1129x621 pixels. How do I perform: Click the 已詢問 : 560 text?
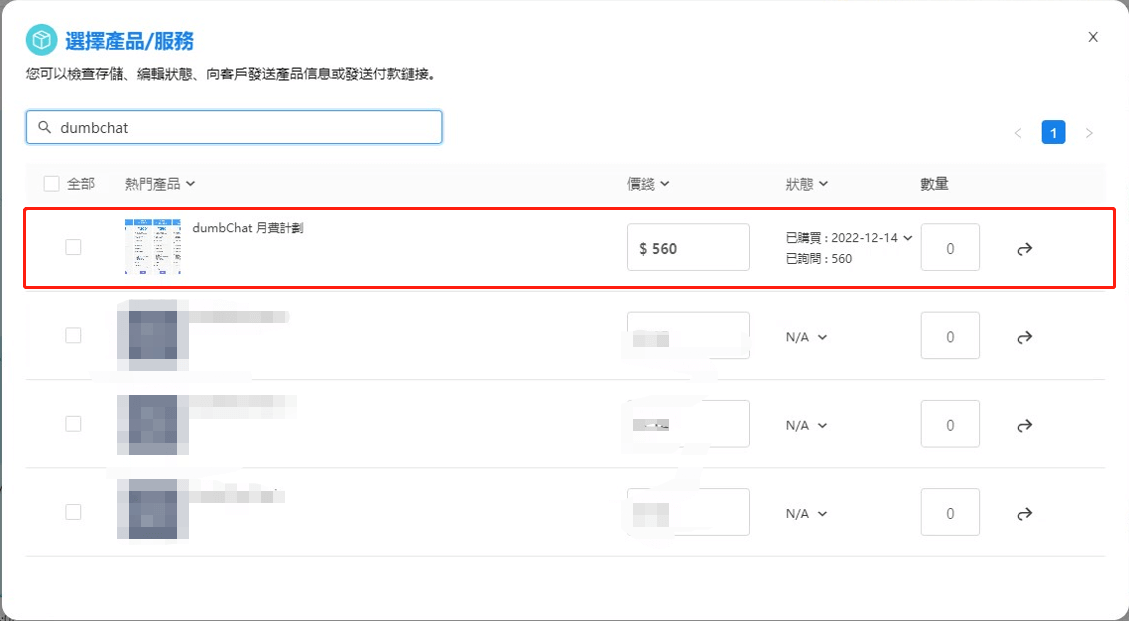click(x=819, y=259)
